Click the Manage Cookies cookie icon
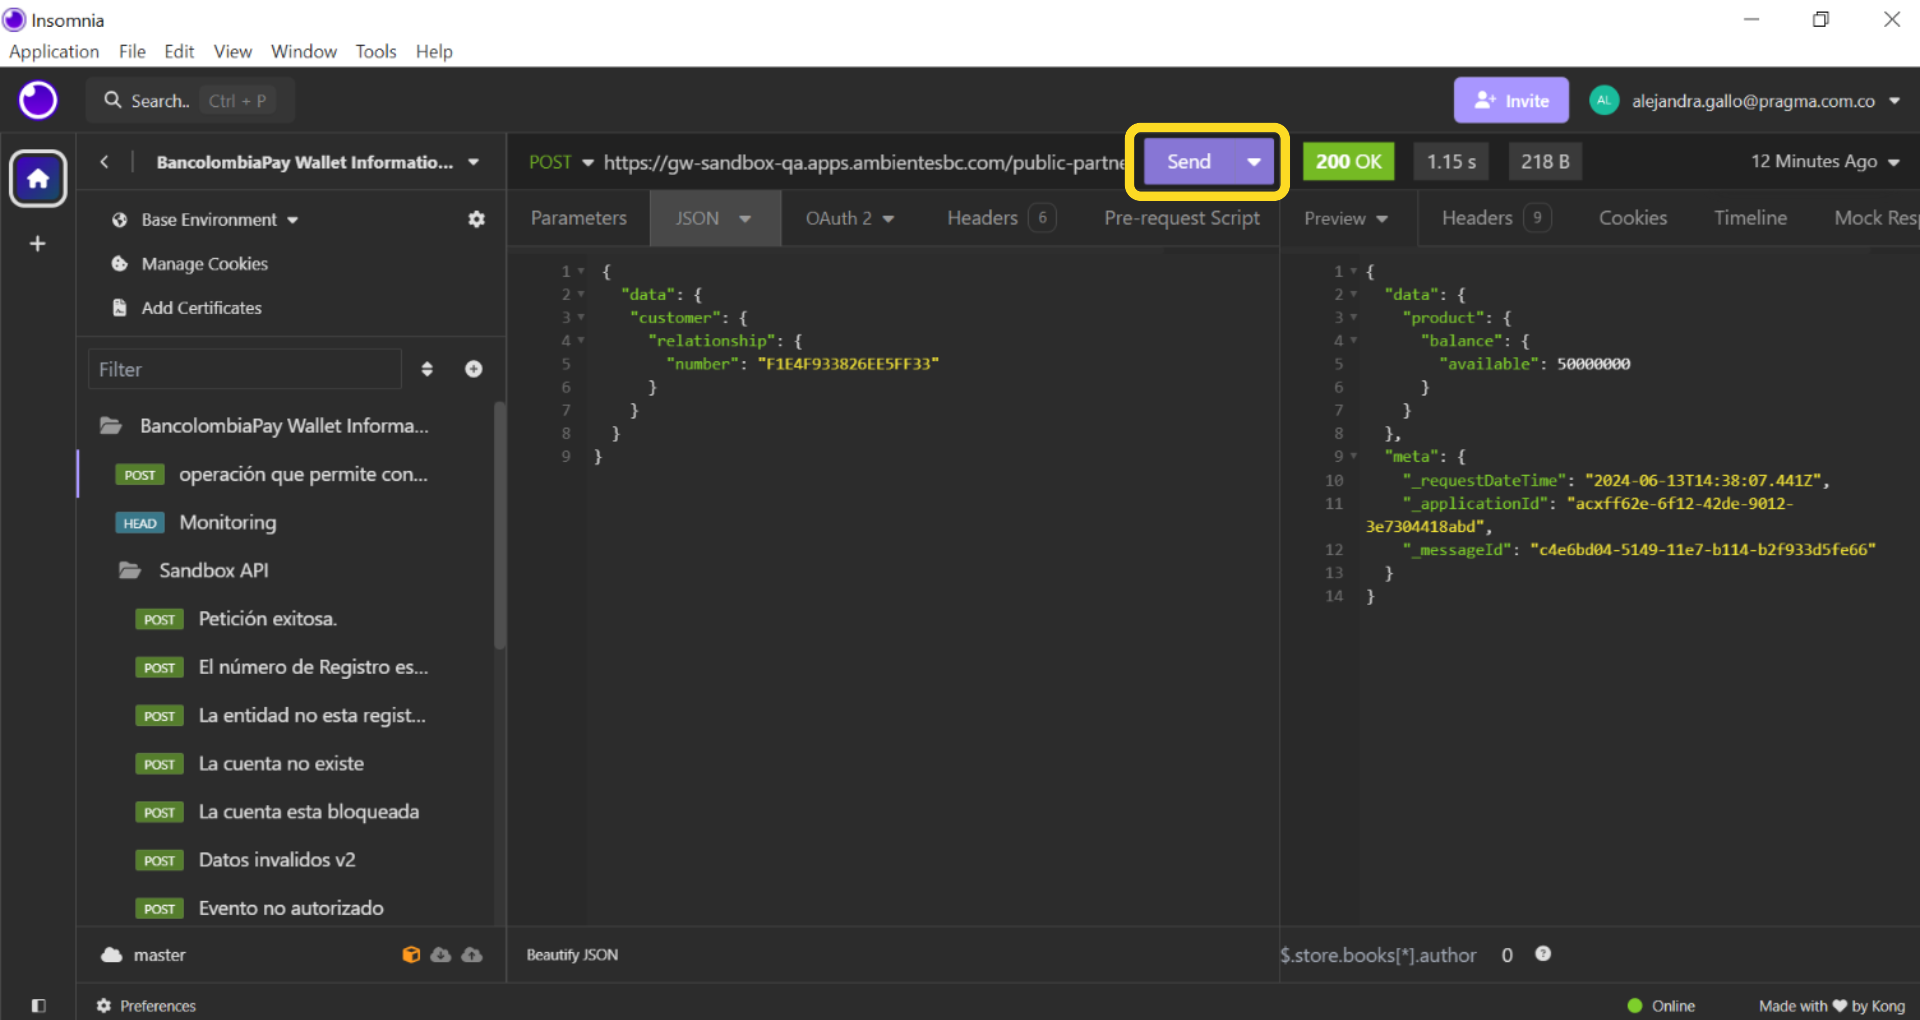Image resolution: width=1920 pixels, height=1020 pixels. 120,264
